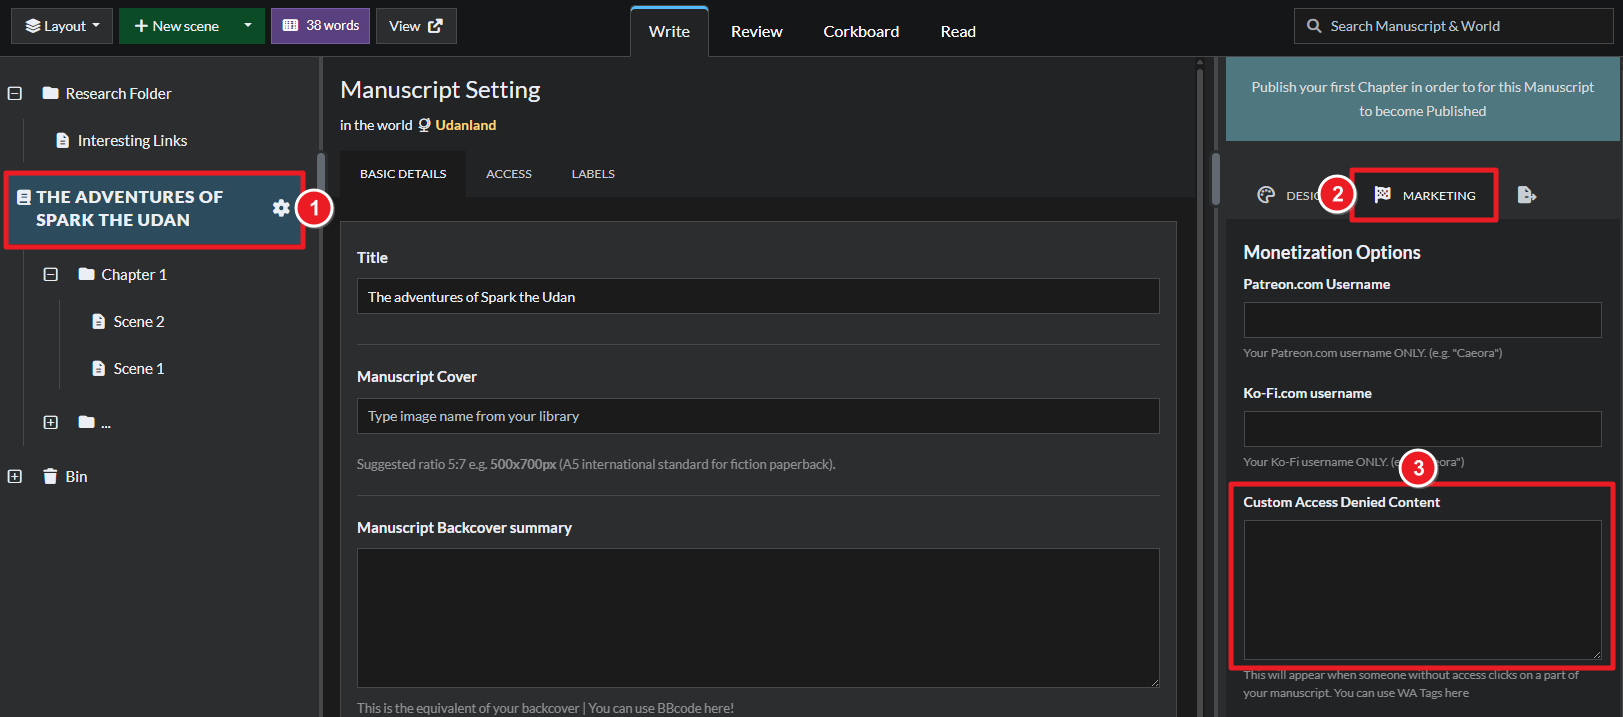Click the Manuscript Setting panel scrollbar
The width and height of the screenshot is (1623, 717).
1200,386
